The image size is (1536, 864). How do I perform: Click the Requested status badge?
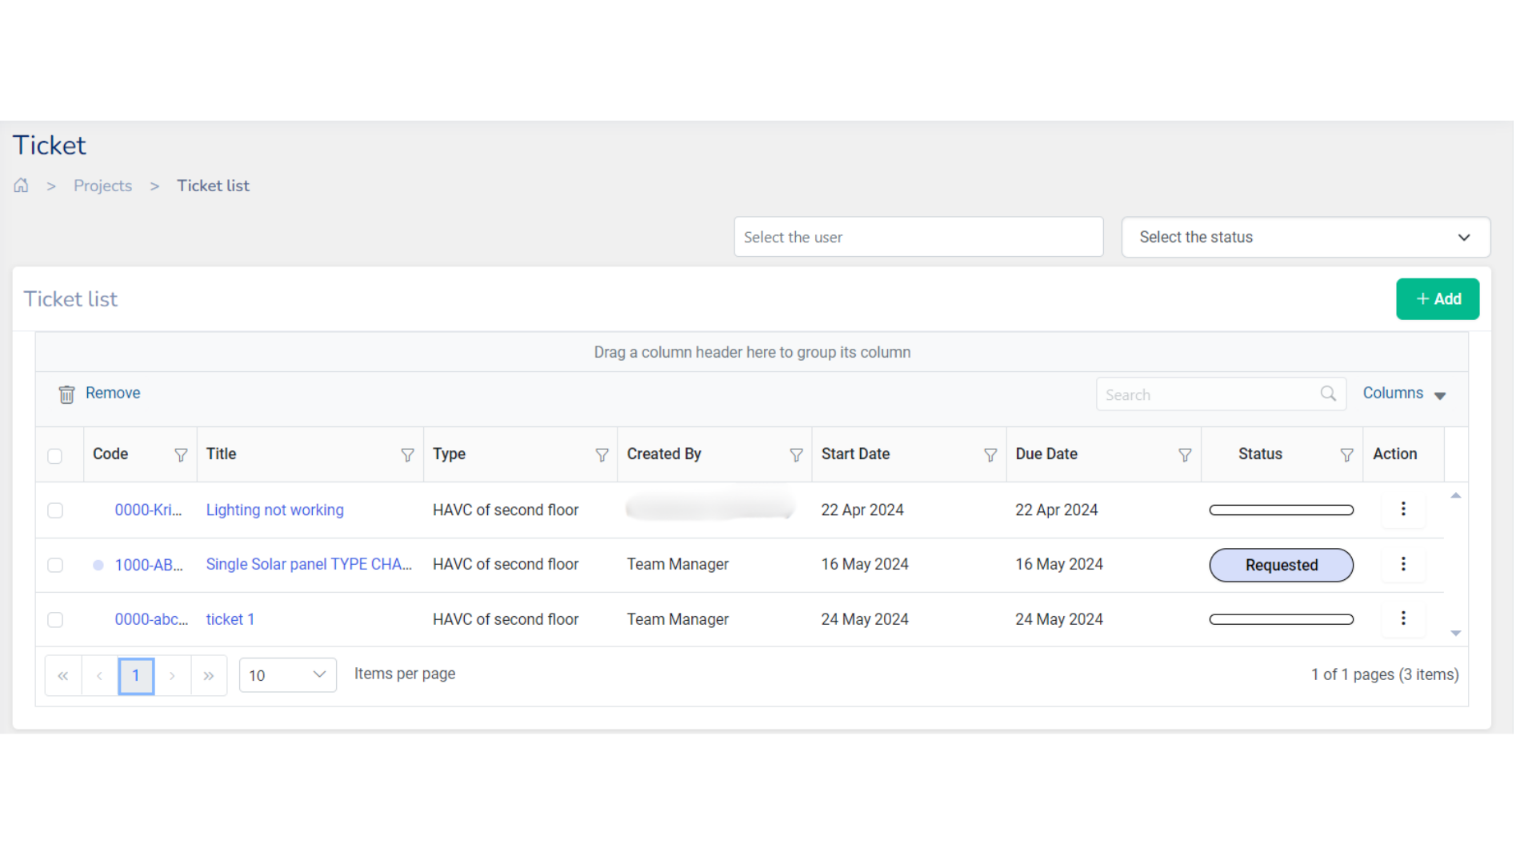tap(1281, 565)
